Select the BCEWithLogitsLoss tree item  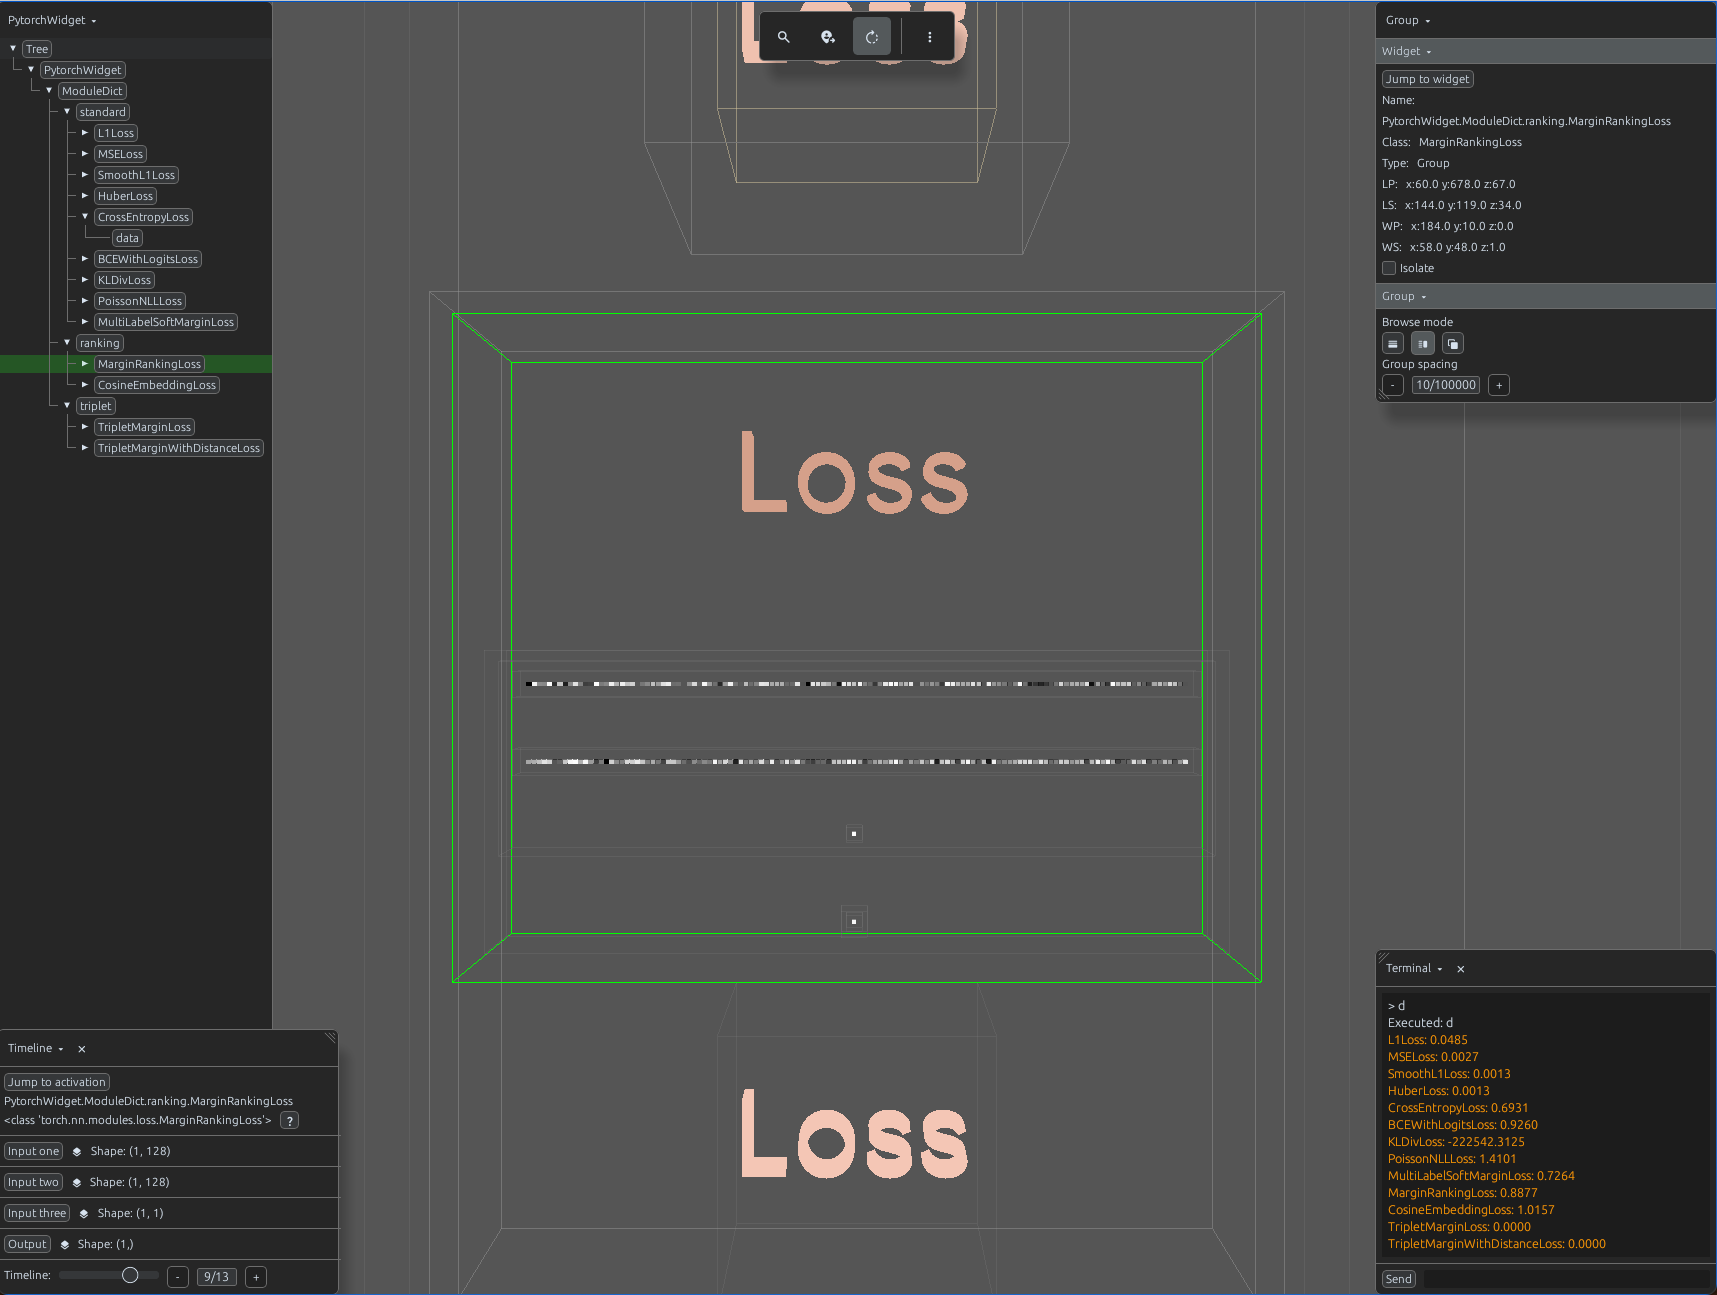(148, 259)
